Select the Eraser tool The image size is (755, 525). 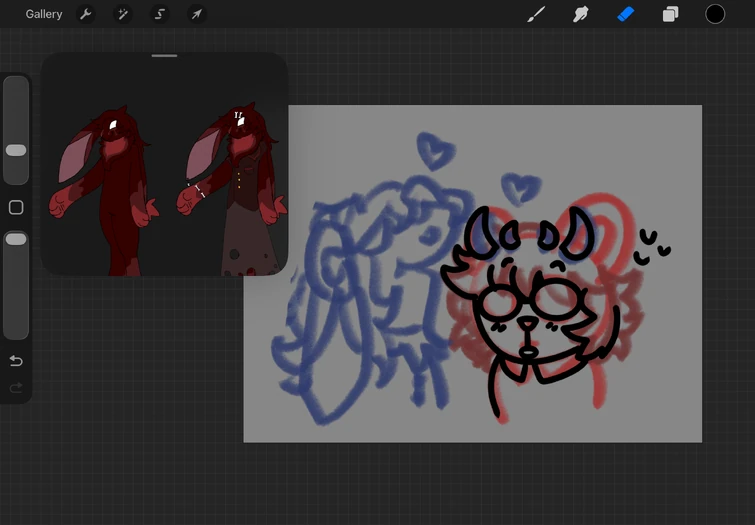pos(625,14)
